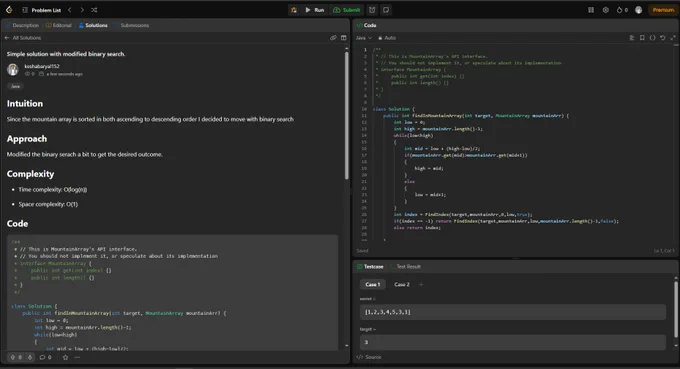Run the code
The height and width of the screenshot is (369, 680).
coord(314,10)
